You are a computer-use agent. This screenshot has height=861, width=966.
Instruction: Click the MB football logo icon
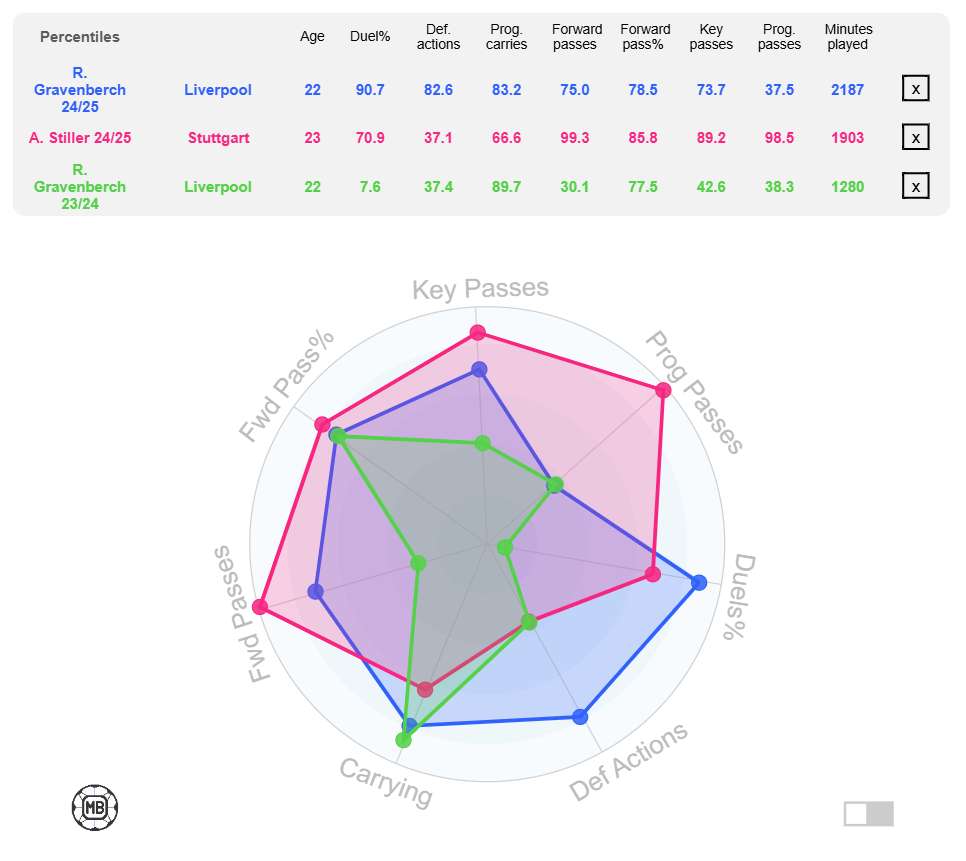(95, 807)
